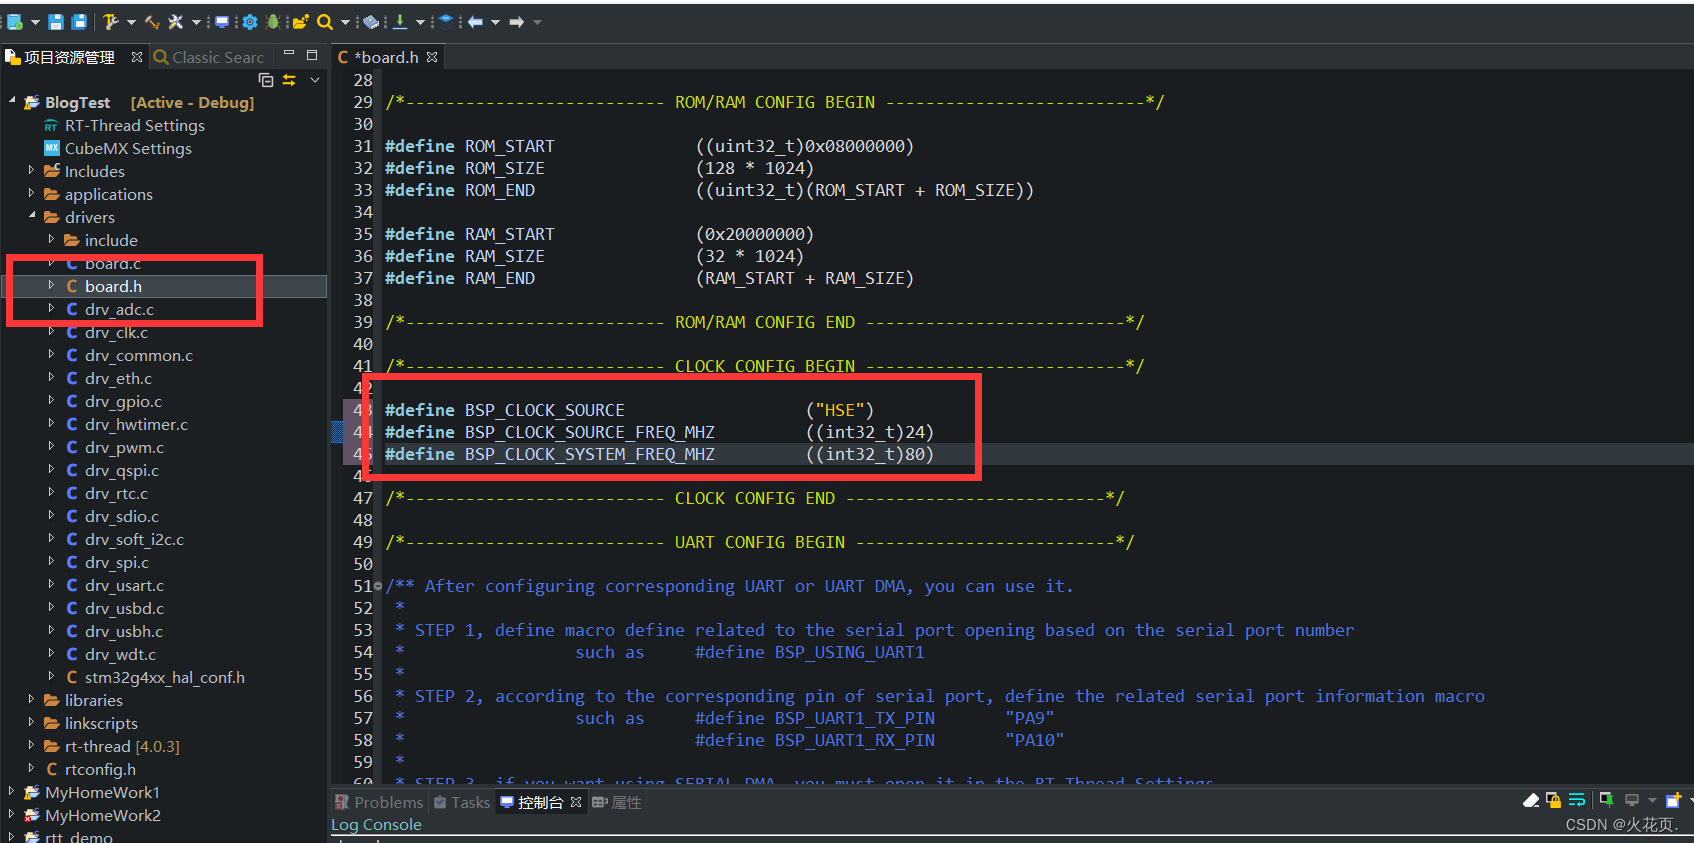Select drv_wdt.c file
The height and width of the screenshot is (843, 1694).
pyautogui.click(x=120, y=654)
